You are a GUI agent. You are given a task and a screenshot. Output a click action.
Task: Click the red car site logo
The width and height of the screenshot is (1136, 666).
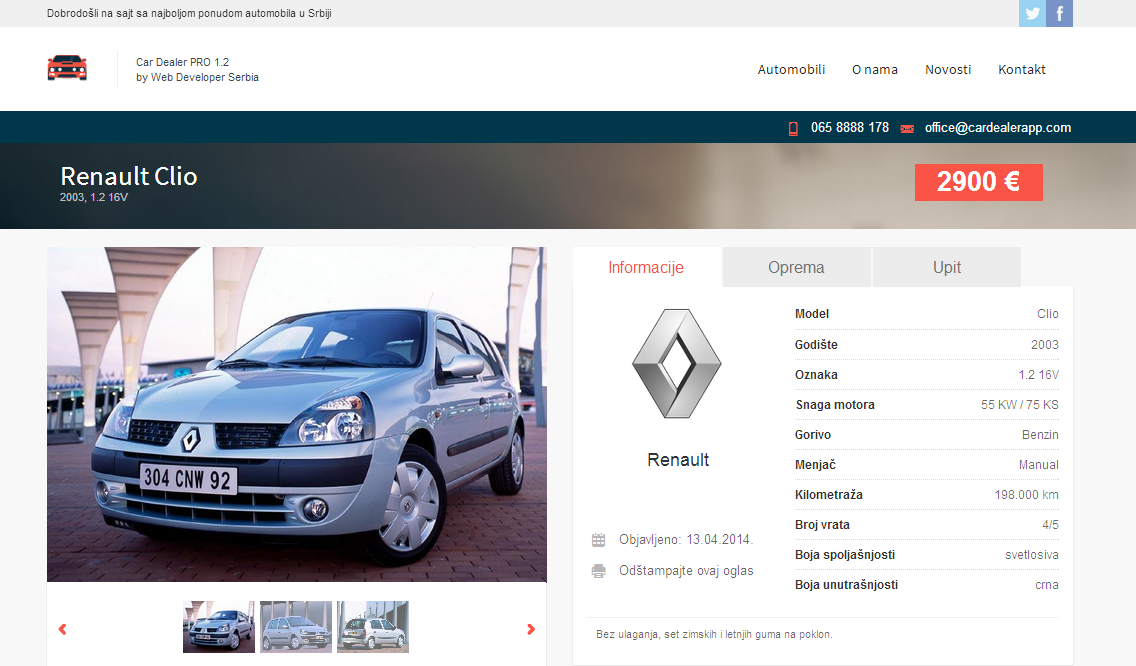pos(67,68)
